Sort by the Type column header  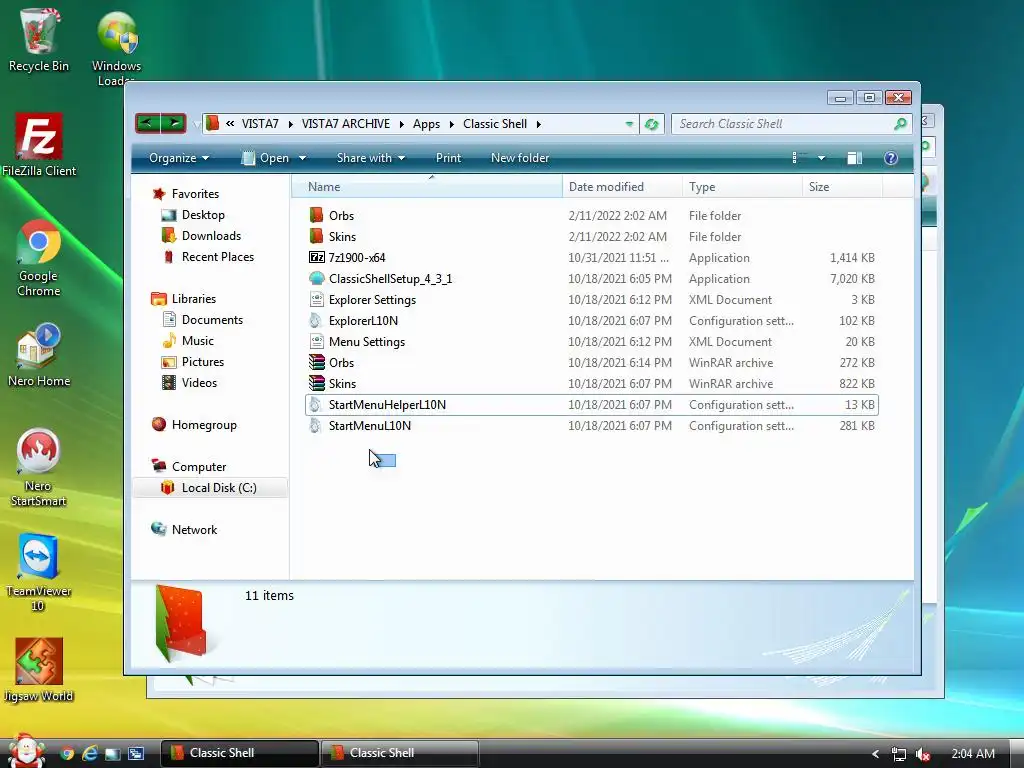coord(743,187)
